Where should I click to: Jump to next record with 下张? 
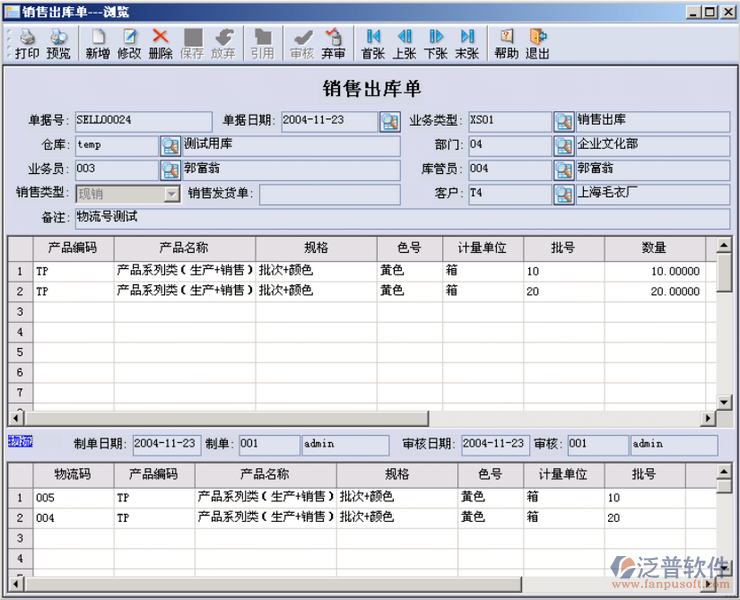(436, 44)
